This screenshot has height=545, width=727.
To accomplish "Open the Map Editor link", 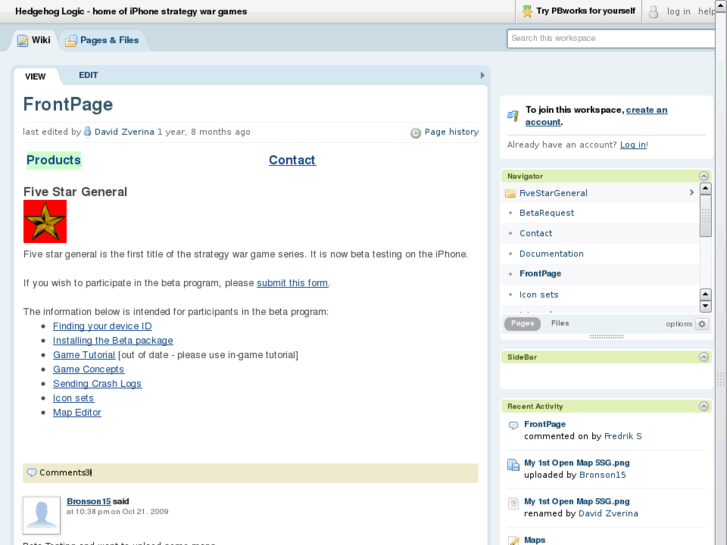I will point(77,412).
